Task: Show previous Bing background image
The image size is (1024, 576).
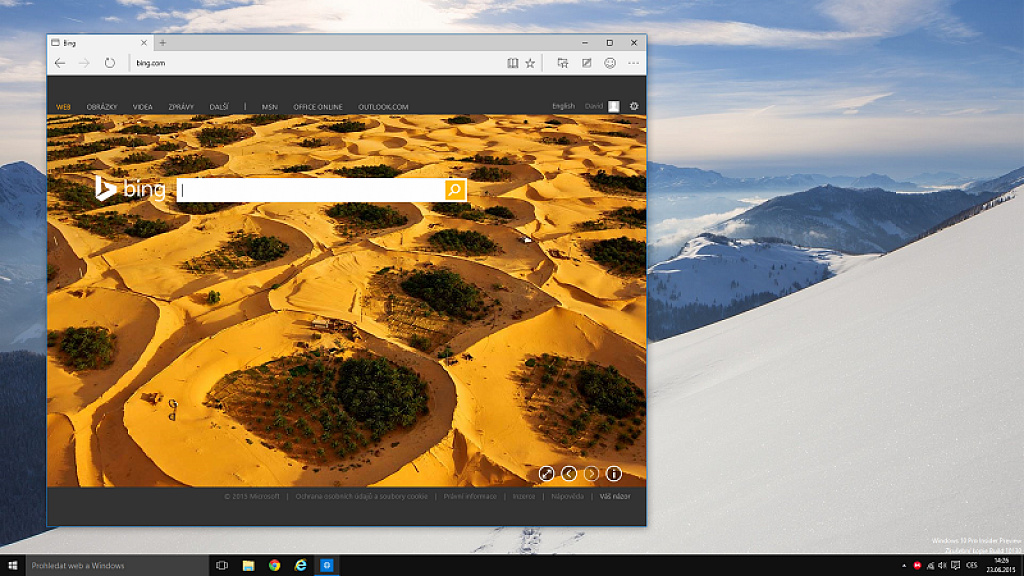Action: coord(569,474)
